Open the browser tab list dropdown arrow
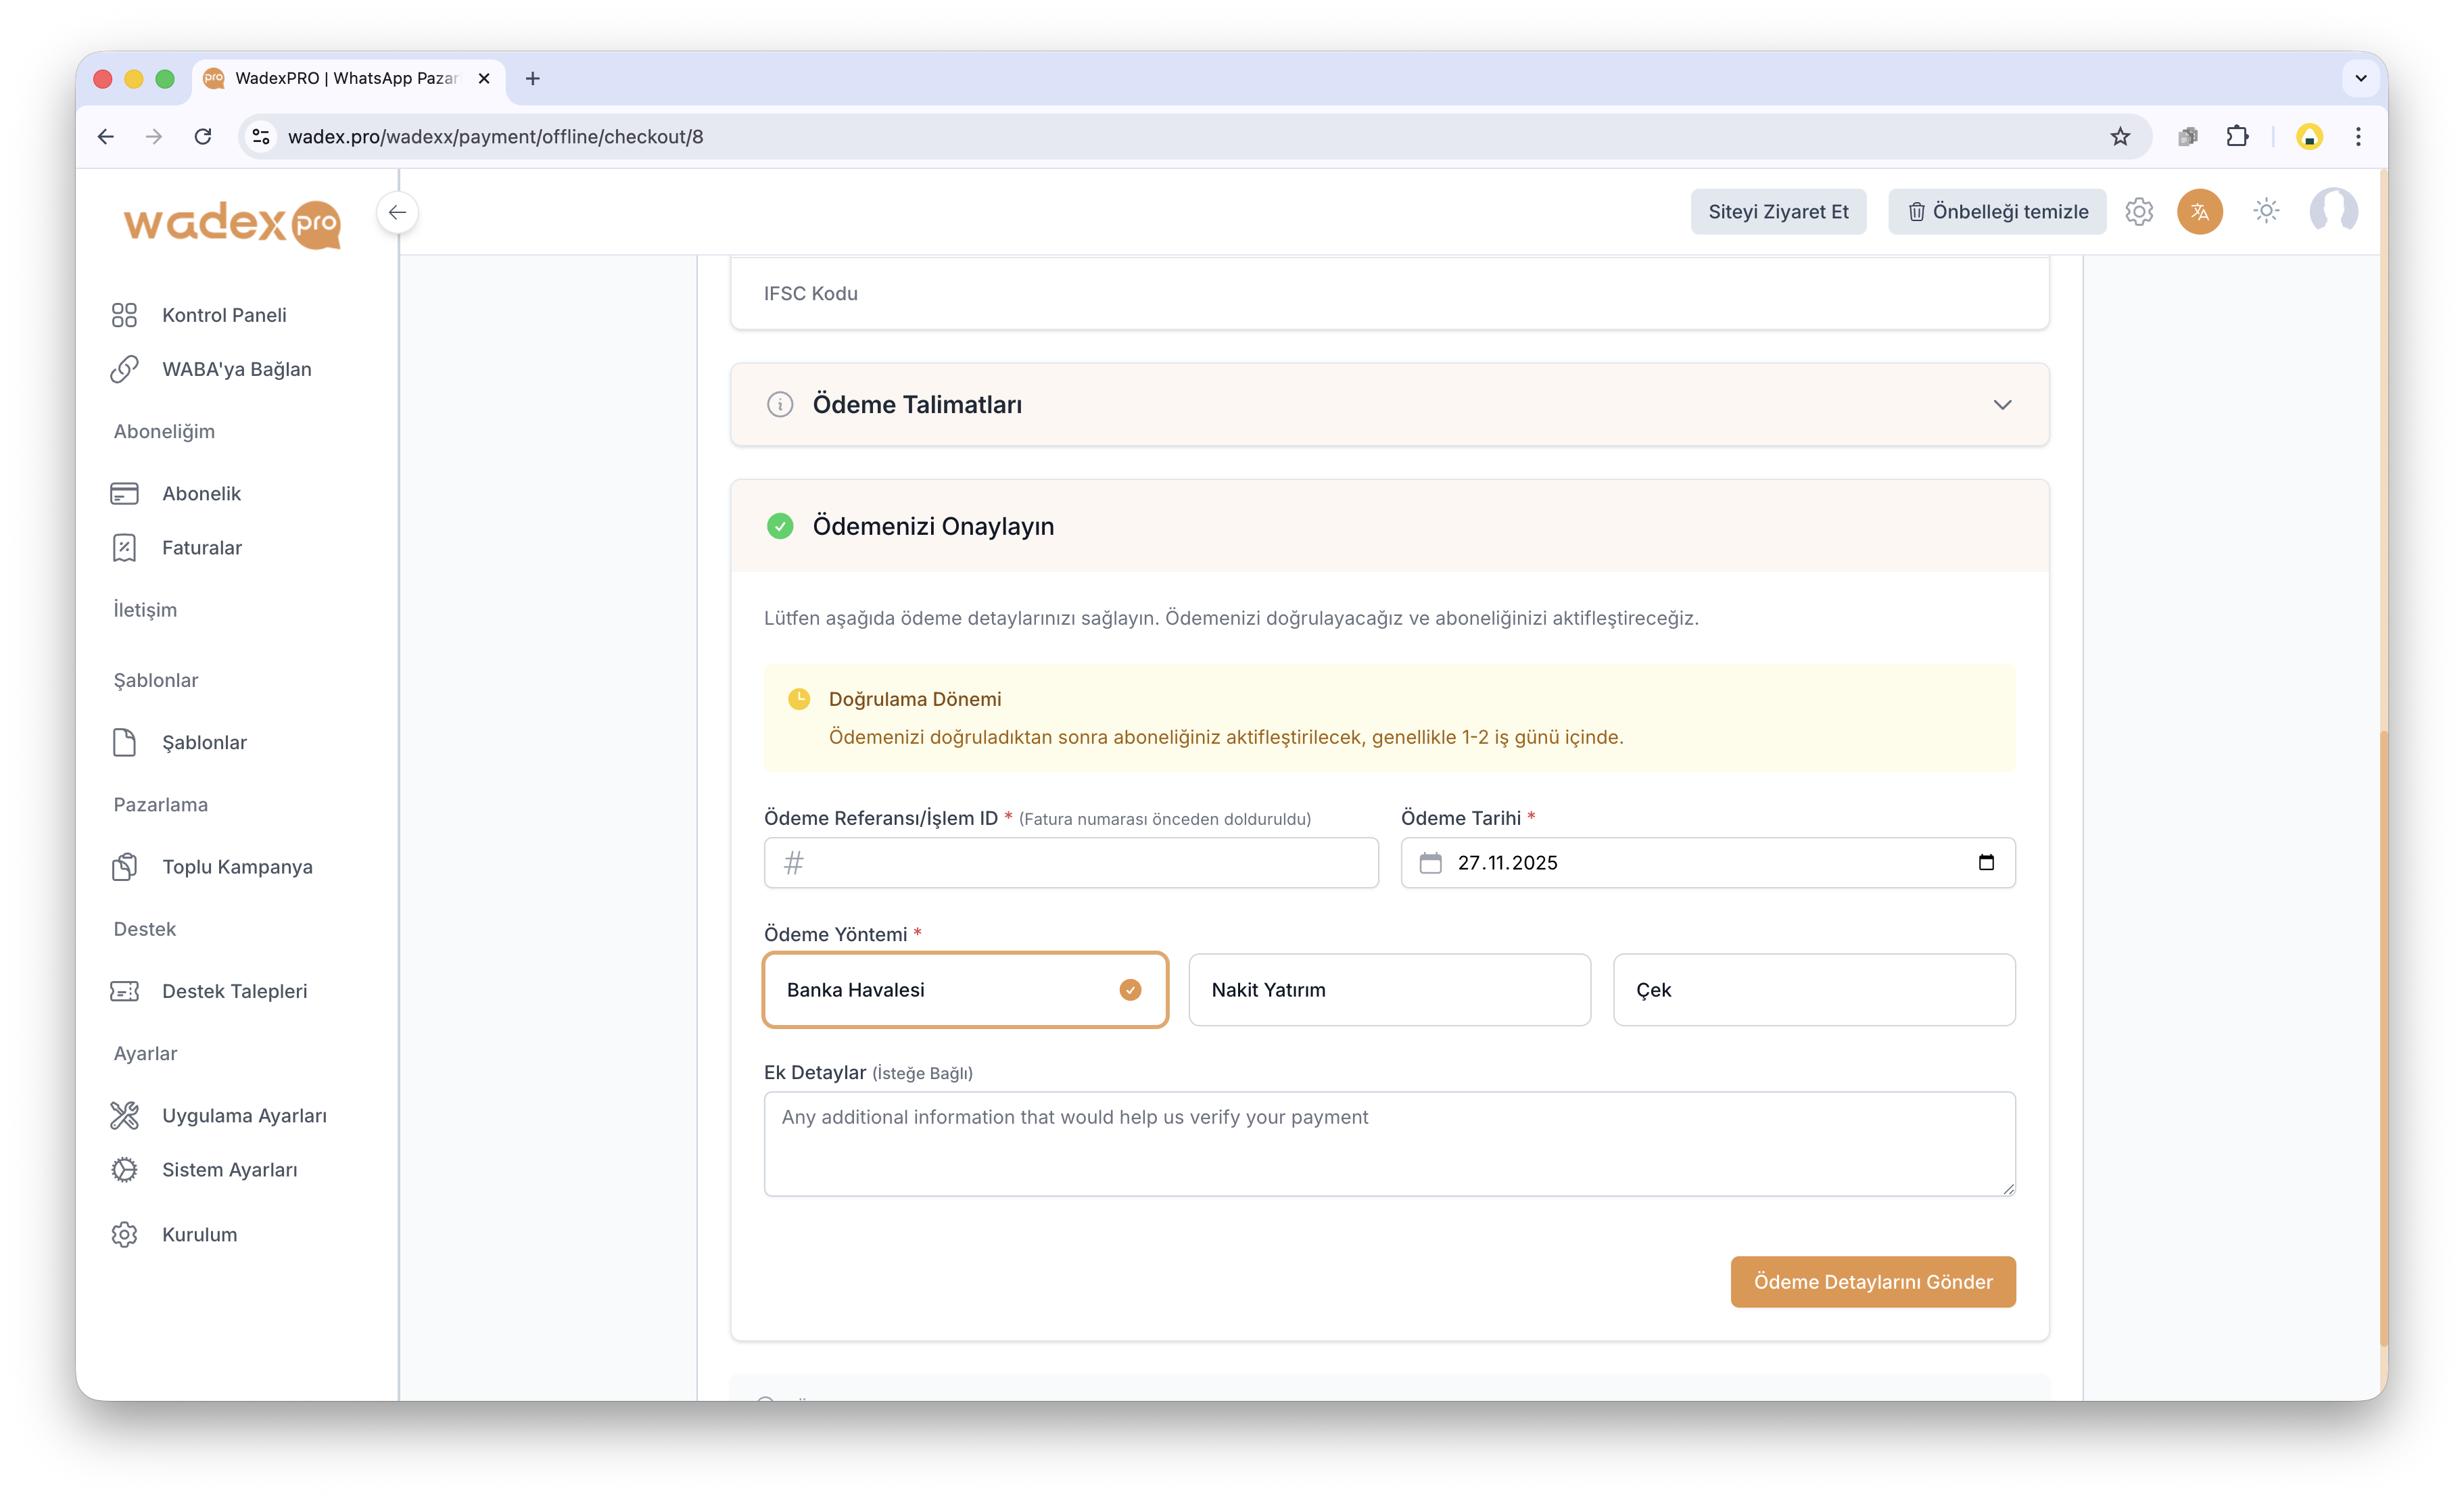This screenshot has height=1501, width=2464. 2361,78
